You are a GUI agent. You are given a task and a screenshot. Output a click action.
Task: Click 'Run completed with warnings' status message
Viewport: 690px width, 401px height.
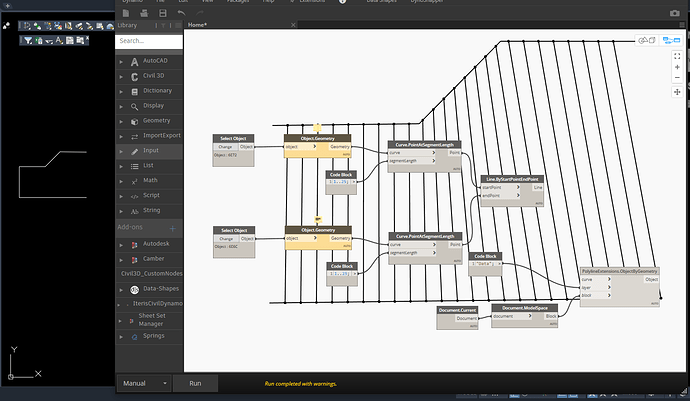coord(301,384)
